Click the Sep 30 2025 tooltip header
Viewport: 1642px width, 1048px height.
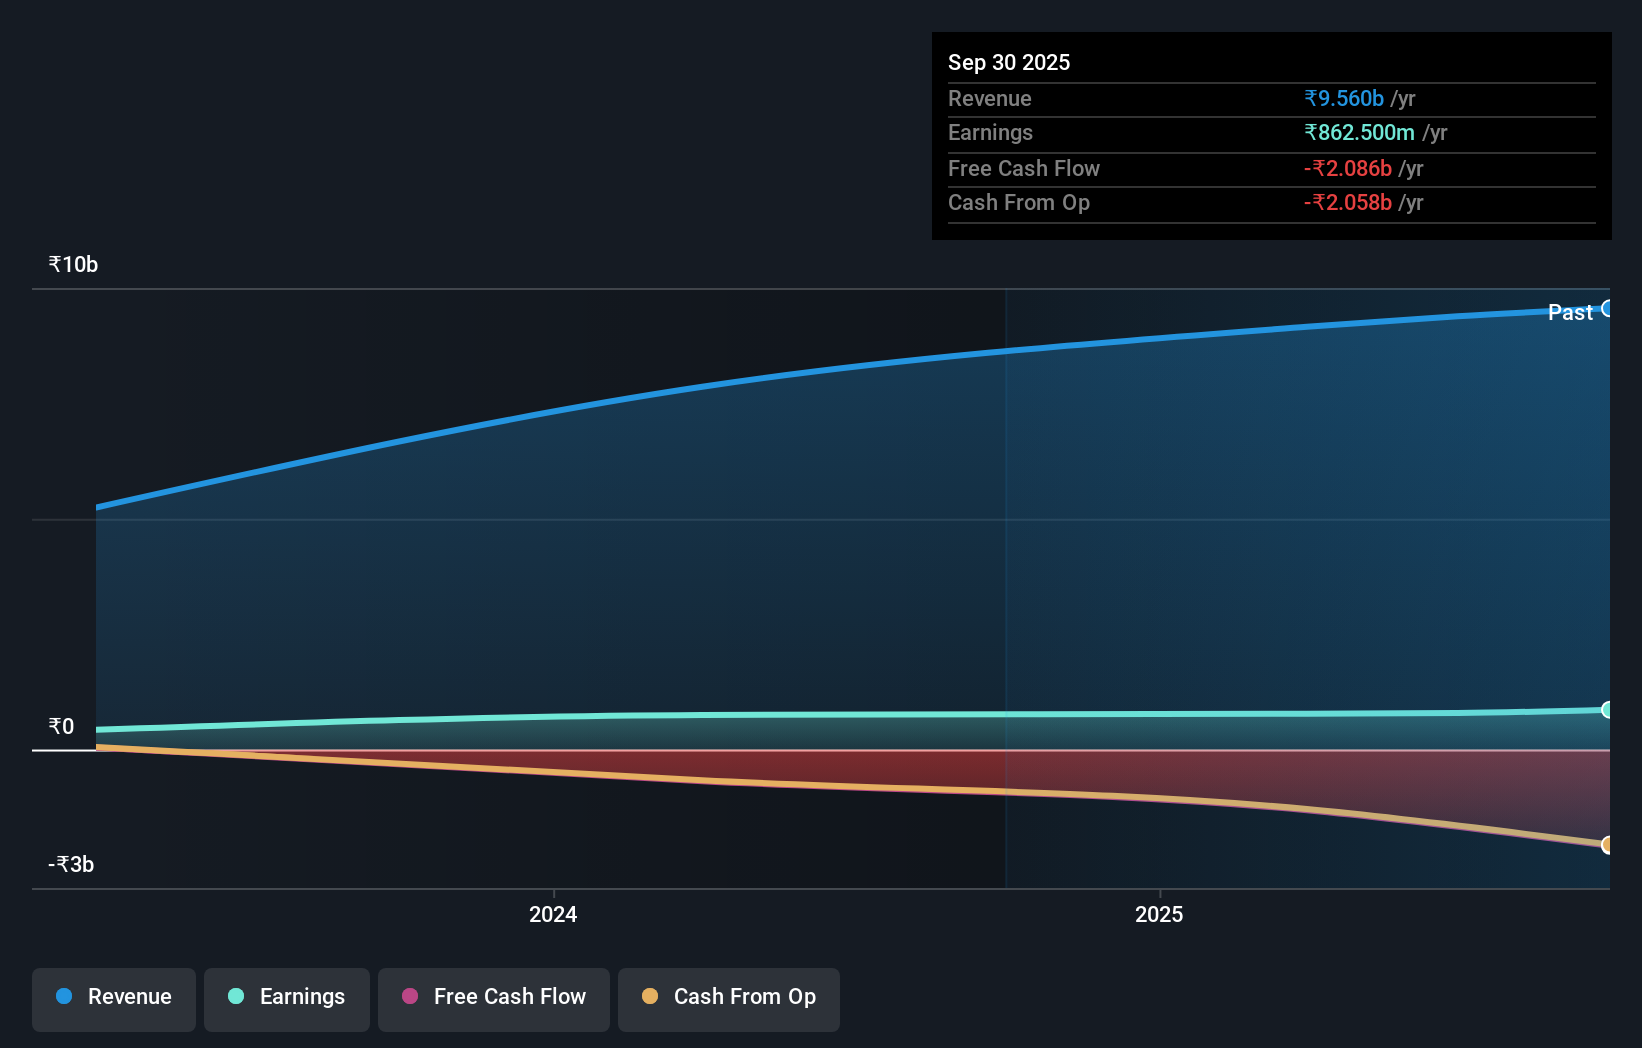click(x=1009, y=62)
